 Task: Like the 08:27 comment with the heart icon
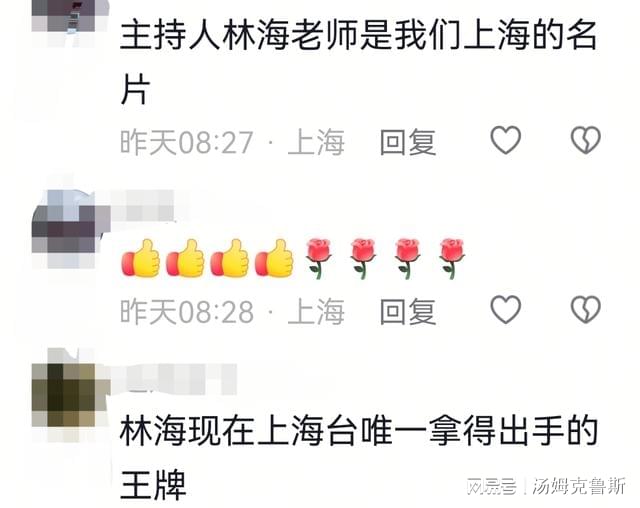point(505,140)
